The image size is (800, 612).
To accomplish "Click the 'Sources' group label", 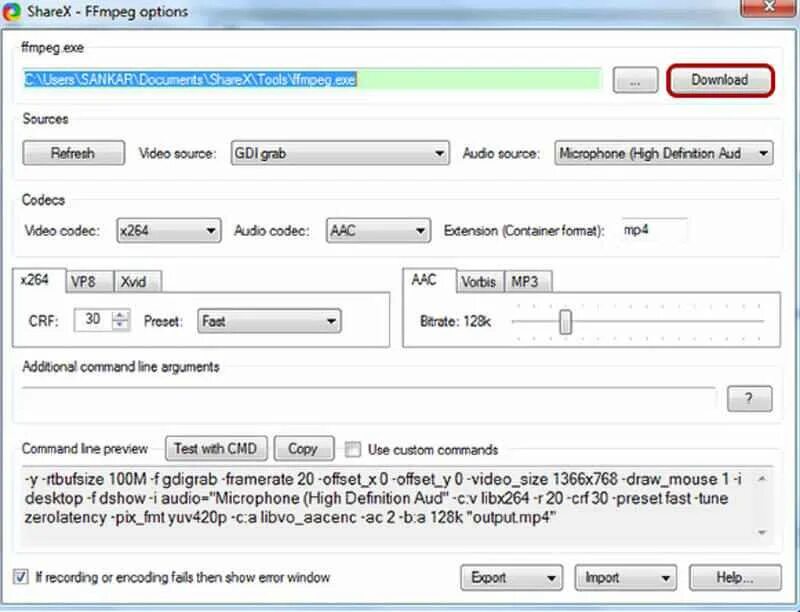I will 45,119.
